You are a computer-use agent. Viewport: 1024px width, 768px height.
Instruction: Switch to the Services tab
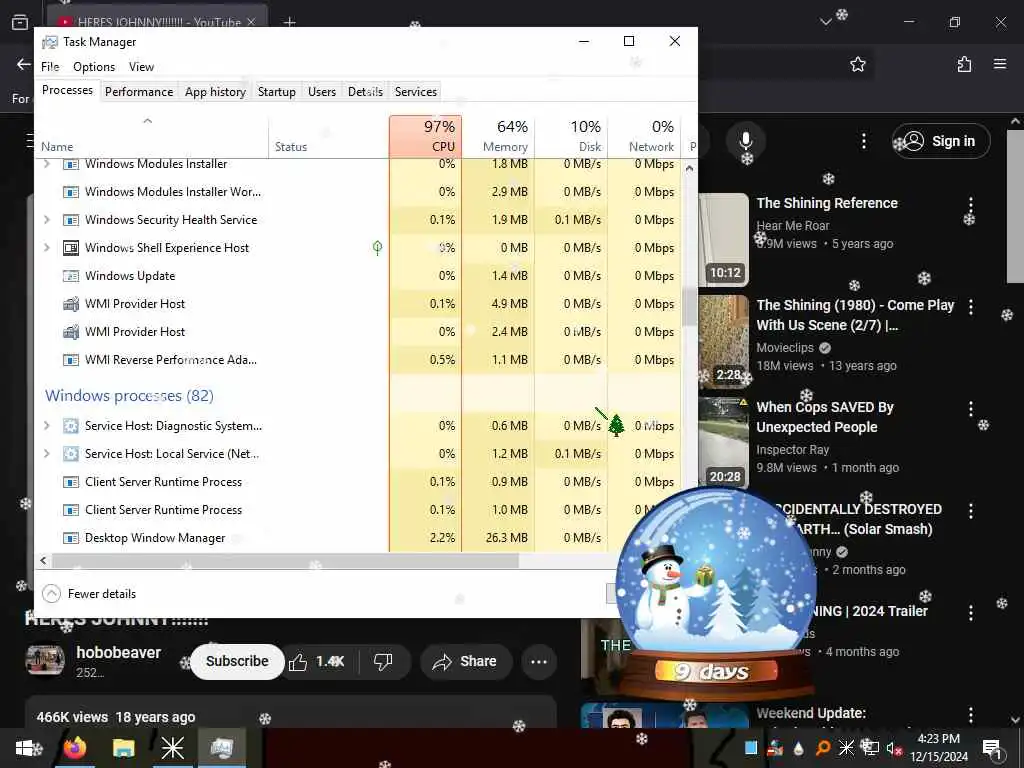(415, 91)
